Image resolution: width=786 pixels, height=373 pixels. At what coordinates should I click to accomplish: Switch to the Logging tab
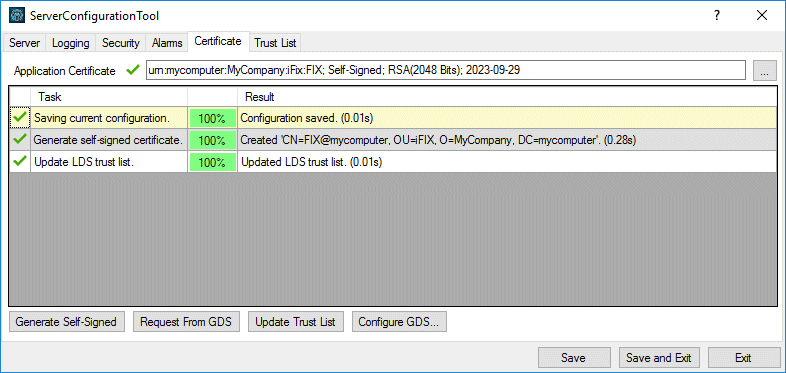[x=71, y=43]
